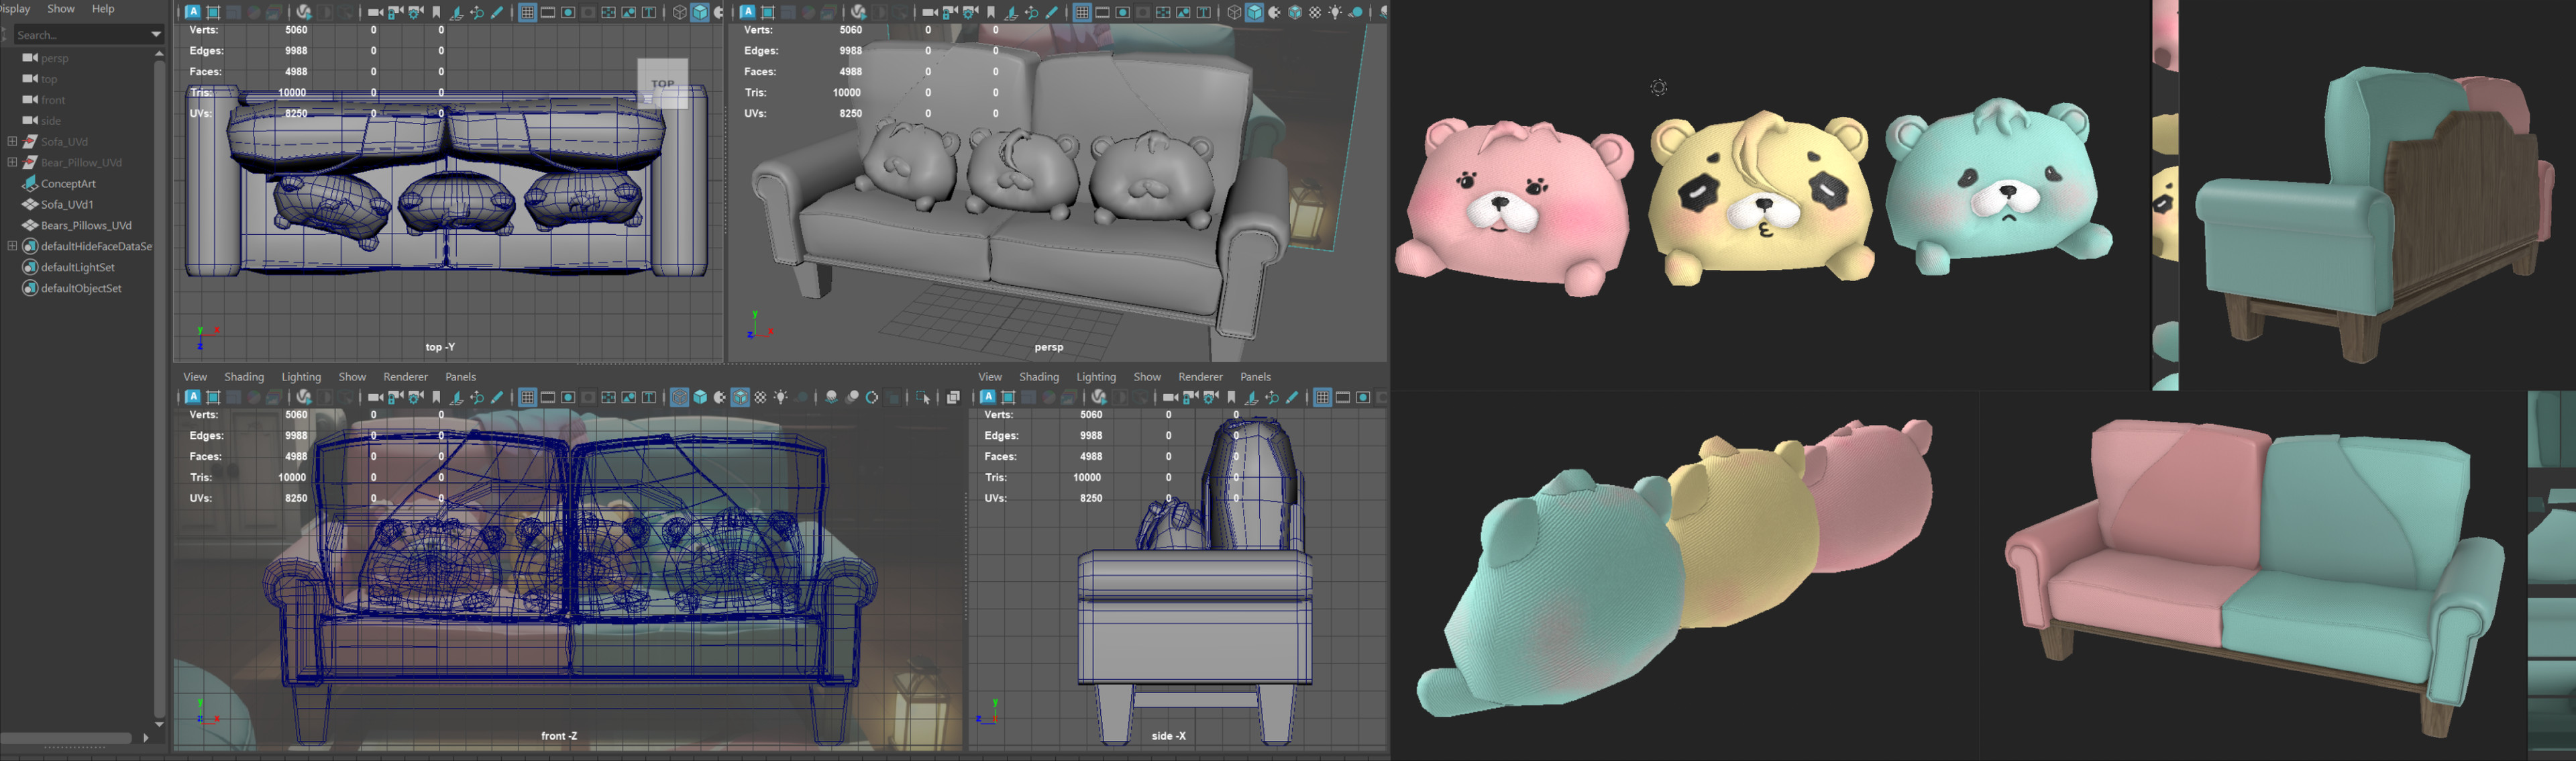Click grease pencil icon in side-view toolbar
Screen dimensions: 2576x761
click(x=1292, y=397)
